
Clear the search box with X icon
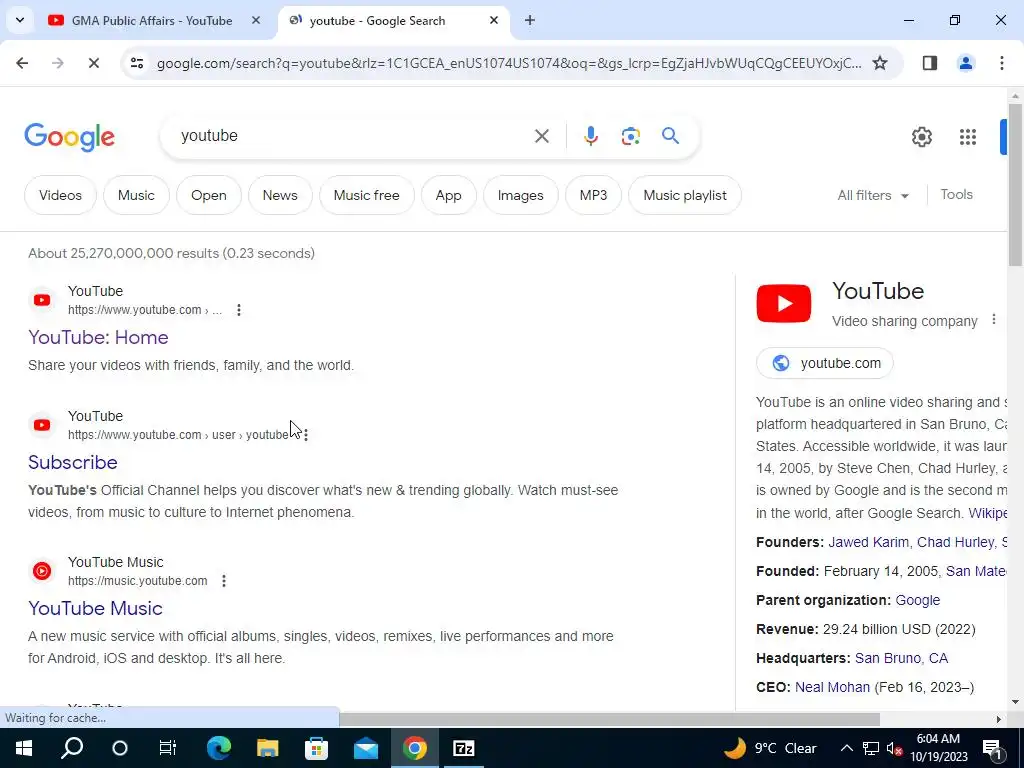(541, 136)
